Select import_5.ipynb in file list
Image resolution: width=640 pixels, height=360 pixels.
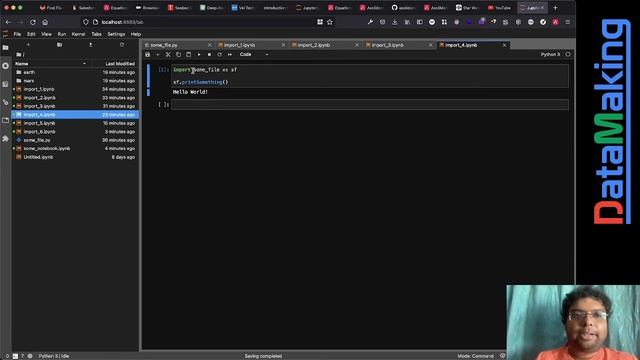pos(75,123)
